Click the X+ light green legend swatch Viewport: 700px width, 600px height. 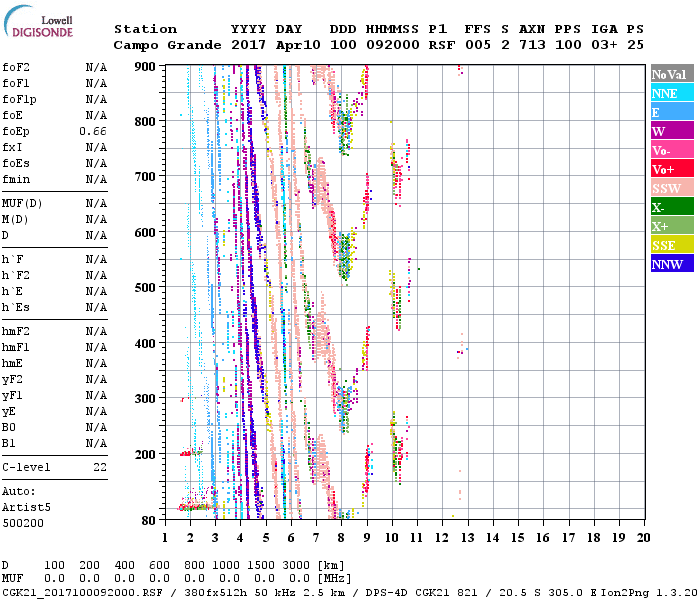(672, 226)
